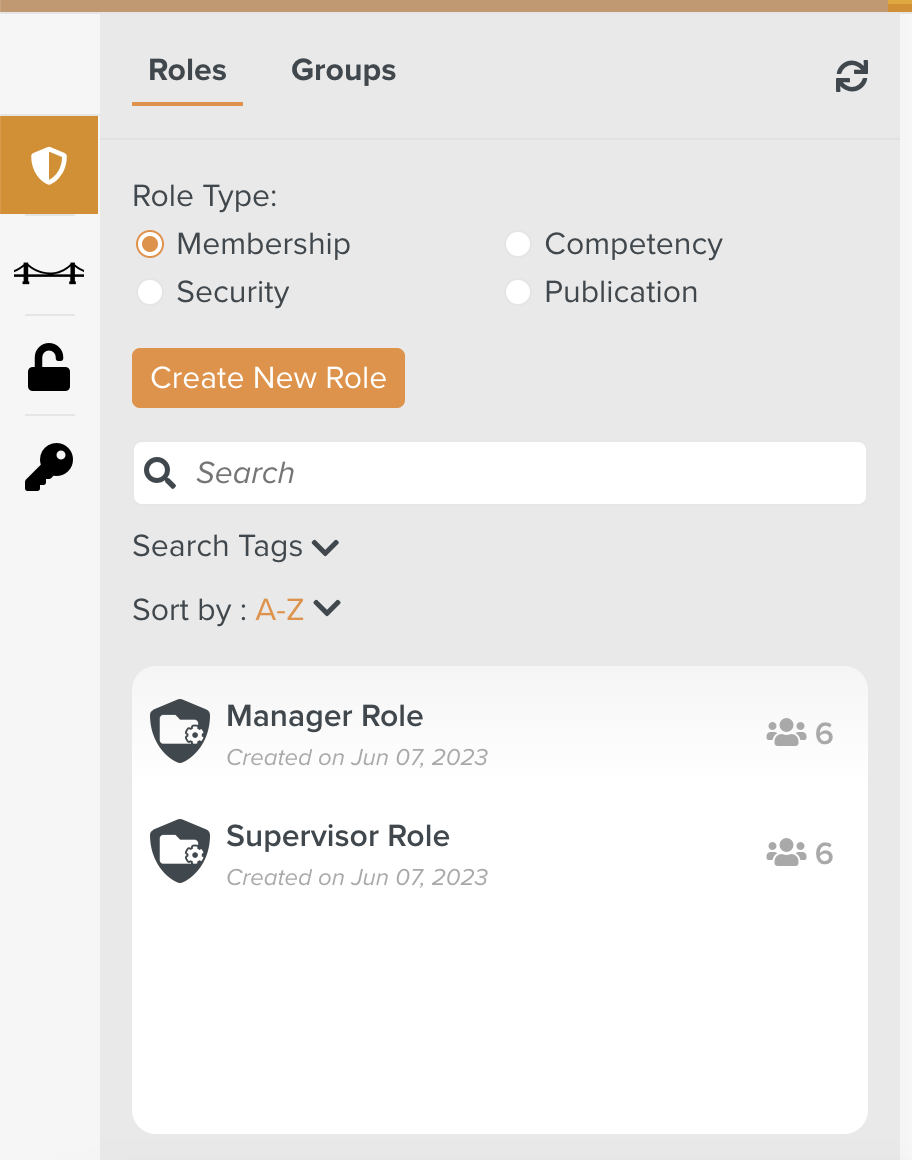Screen dimensions: 912x1160
Task: Select the Competency role type
Action: pyautogui.click(x=518, y=244)
